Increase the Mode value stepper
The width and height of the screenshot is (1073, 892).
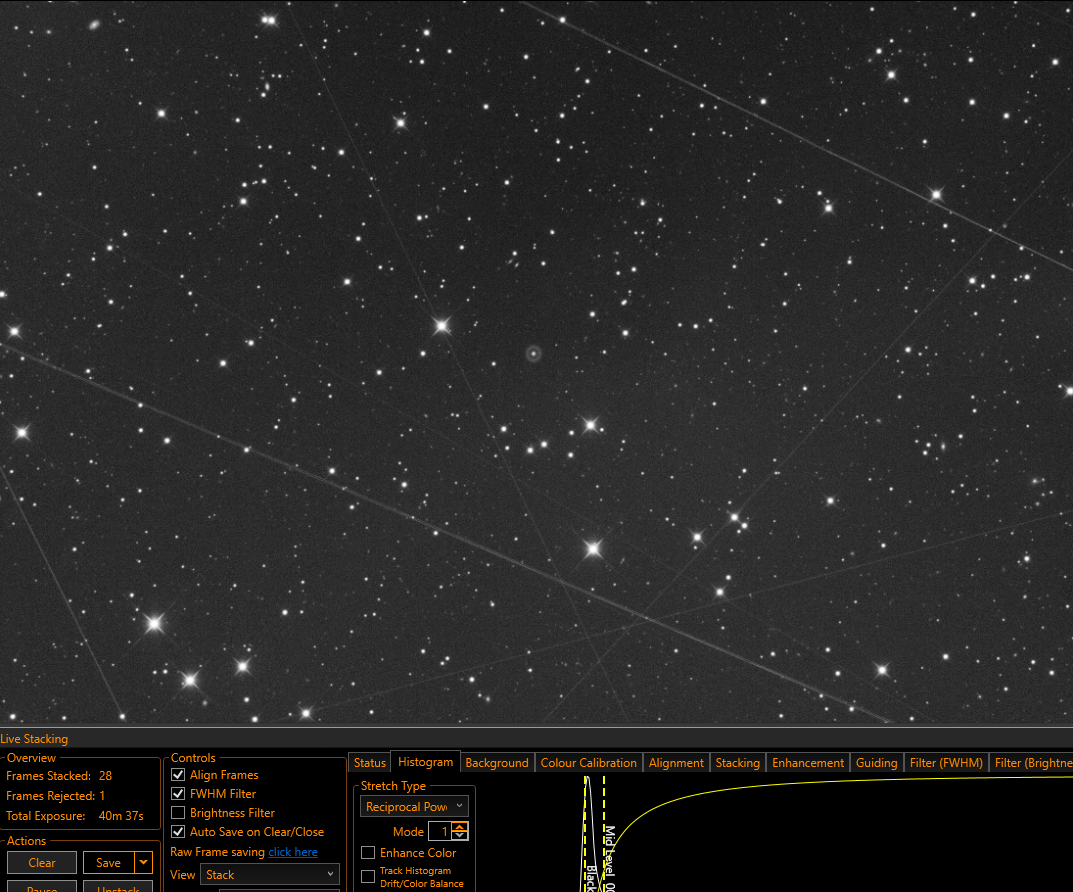pyautogui.click(x=461, y=827)
